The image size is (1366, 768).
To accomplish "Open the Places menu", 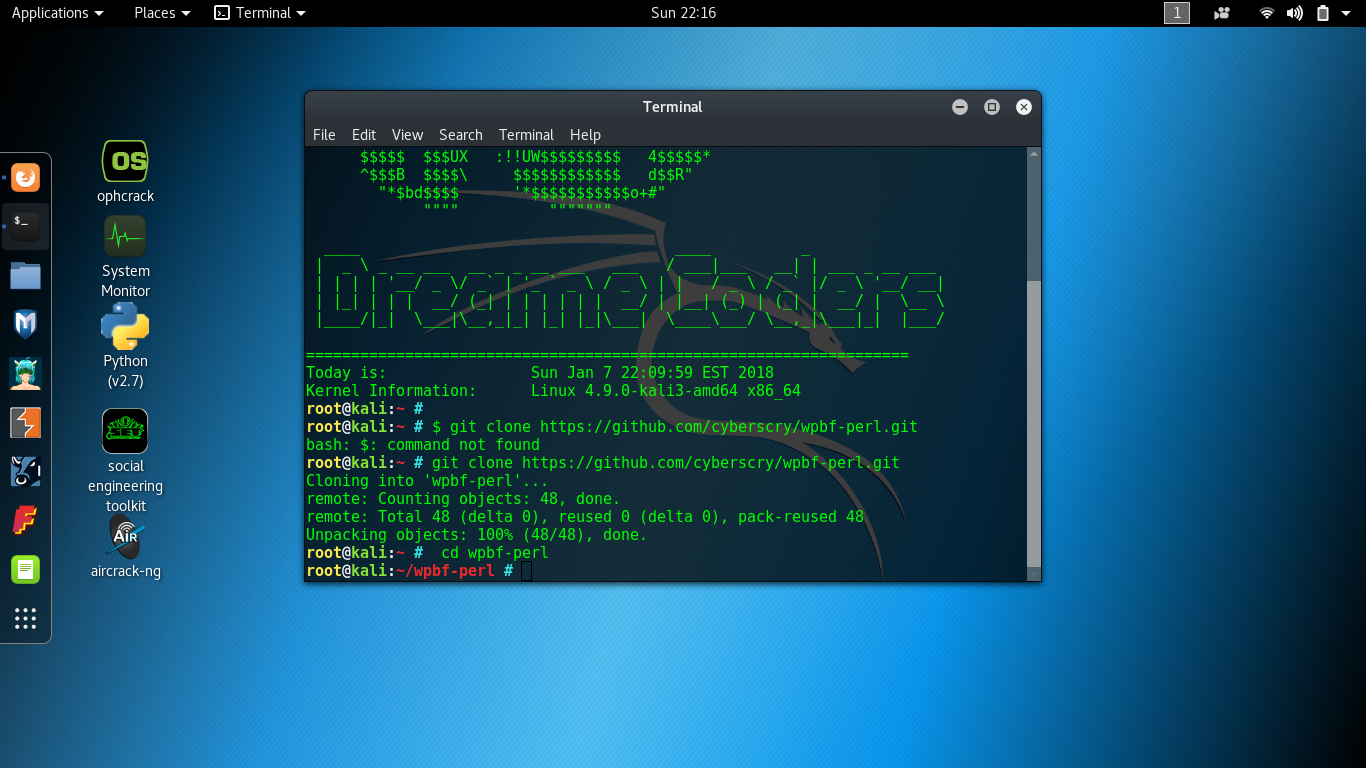I will pyautogui.click(x=162, y=13).
